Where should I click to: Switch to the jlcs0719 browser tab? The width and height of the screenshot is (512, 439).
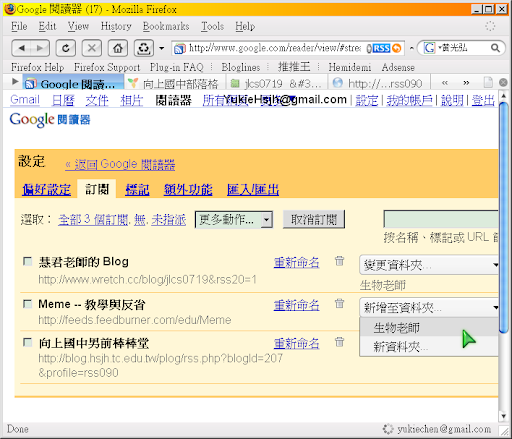click(x=277, y=83)
